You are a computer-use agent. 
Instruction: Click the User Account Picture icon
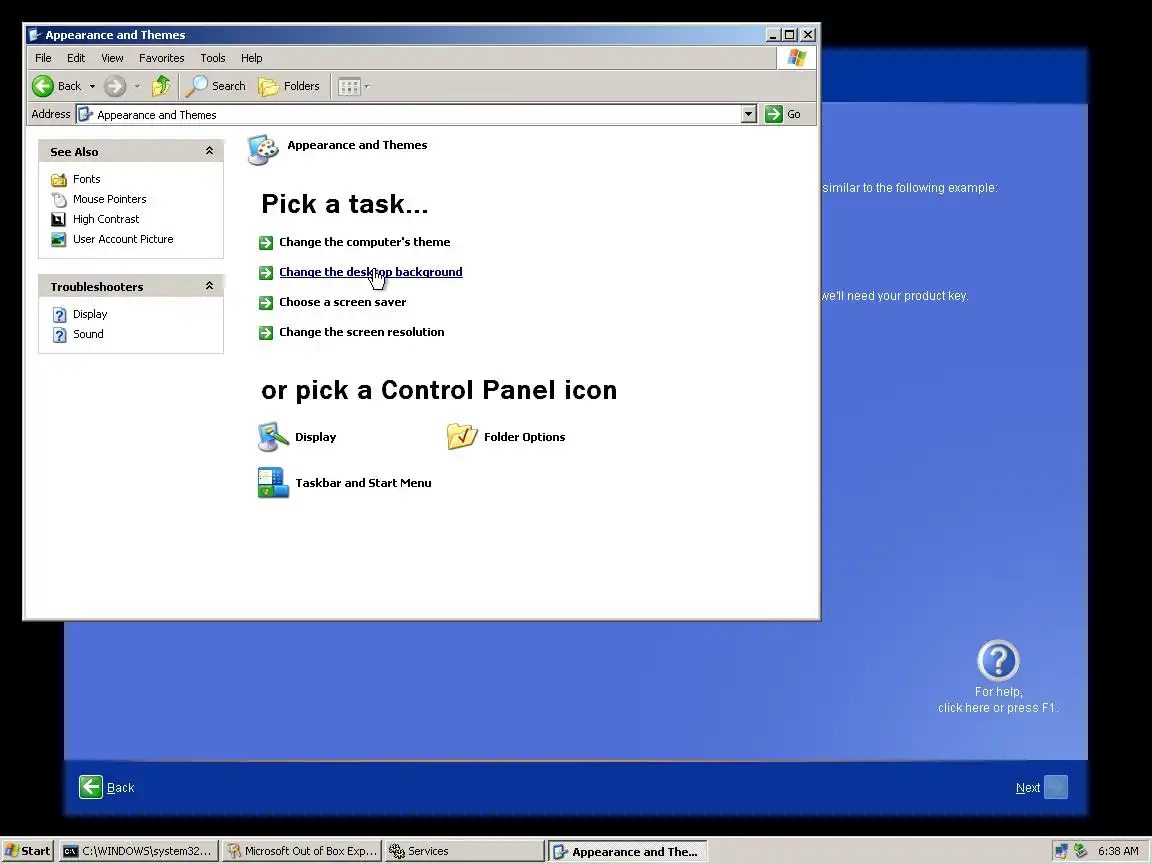tap(59, 239)
